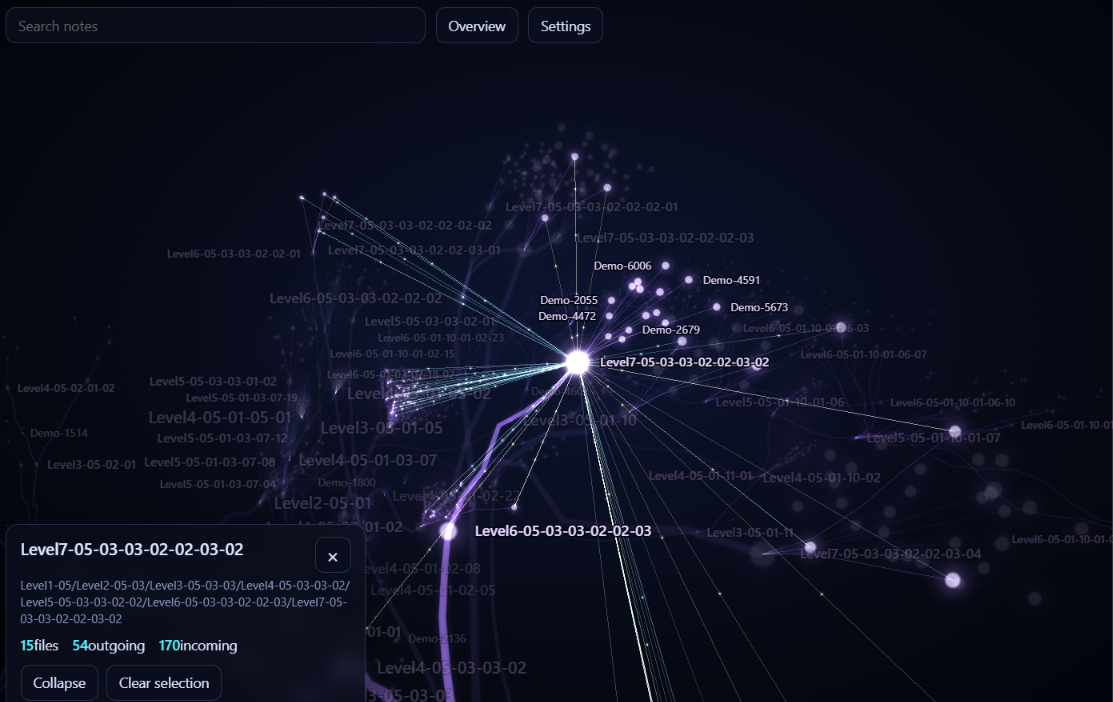Image resolution: width=1113 pixels, height=702 pixels.
Task: Click the 170 incoming count
Action: (x=198, y=645)
